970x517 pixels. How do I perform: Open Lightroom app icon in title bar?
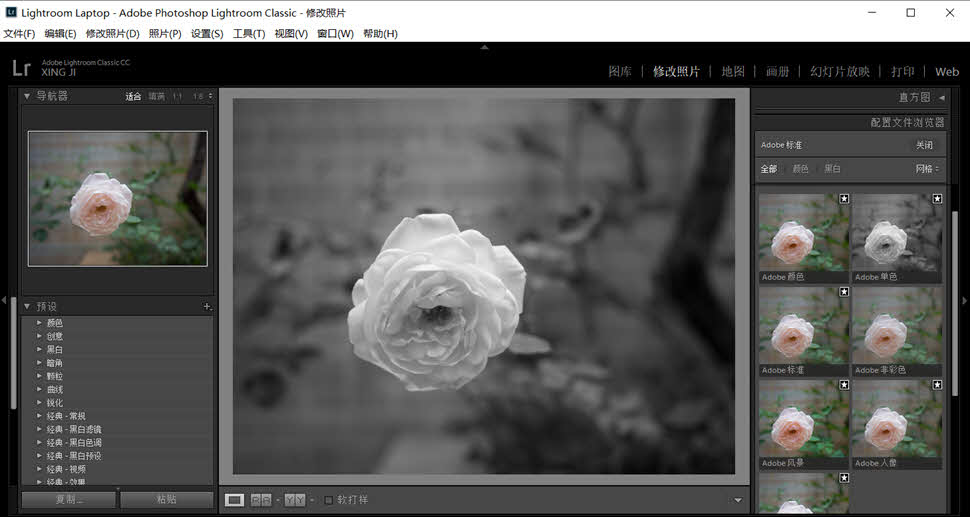click(11, 12)
